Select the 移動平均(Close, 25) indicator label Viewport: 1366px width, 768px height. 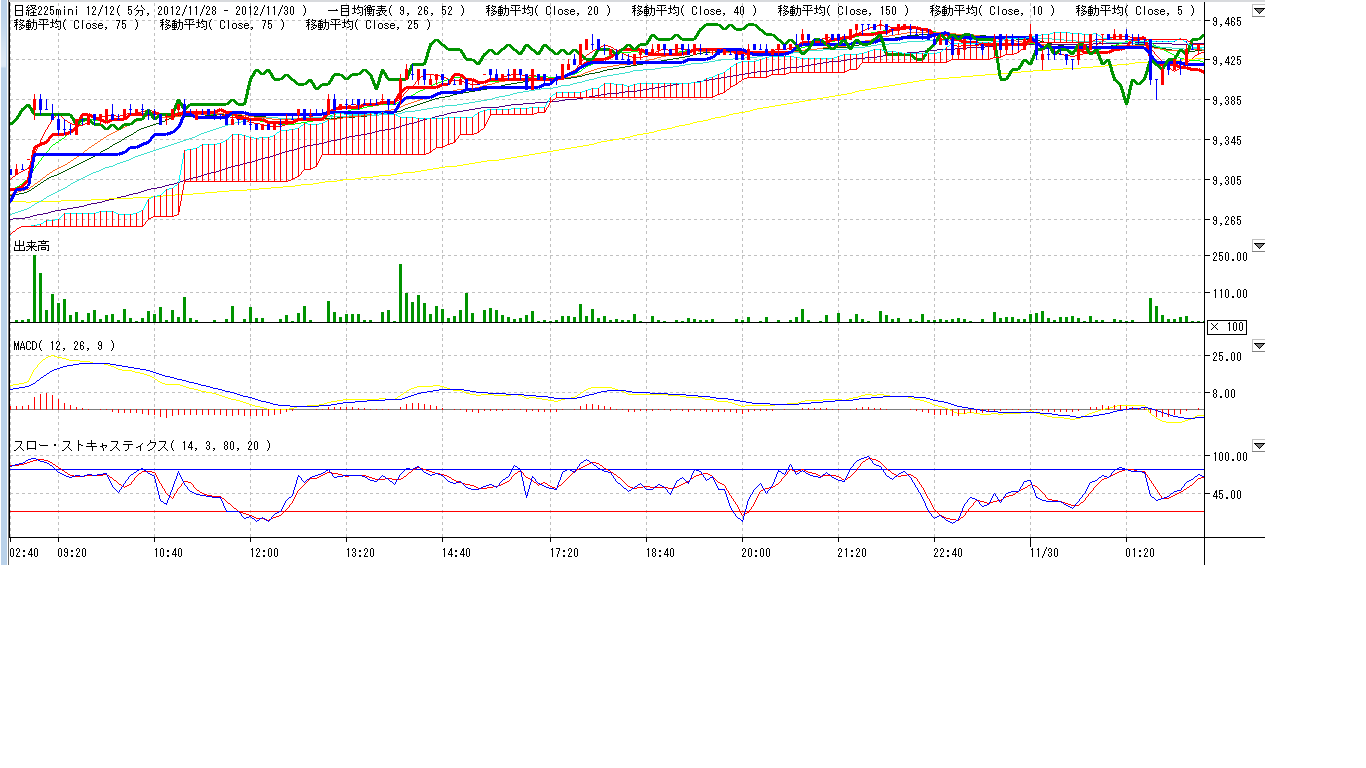click(x=367, y=23)
